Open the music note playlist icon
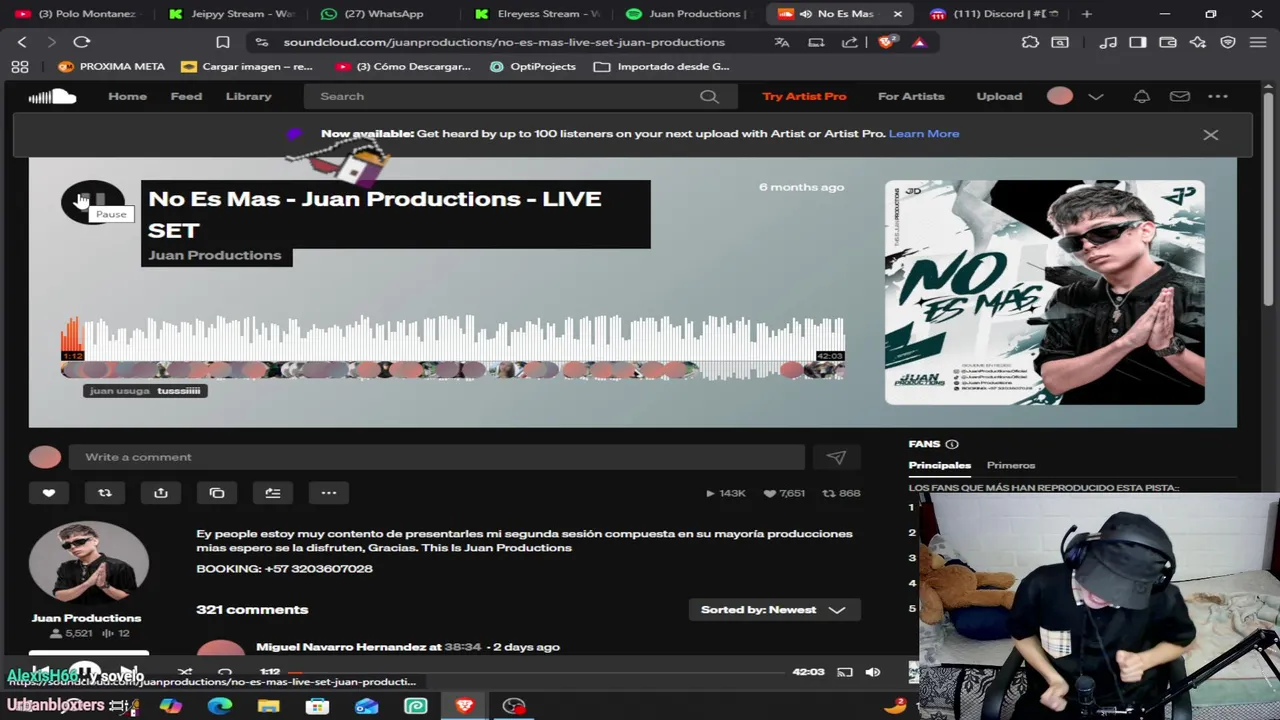 point(1108,42)
